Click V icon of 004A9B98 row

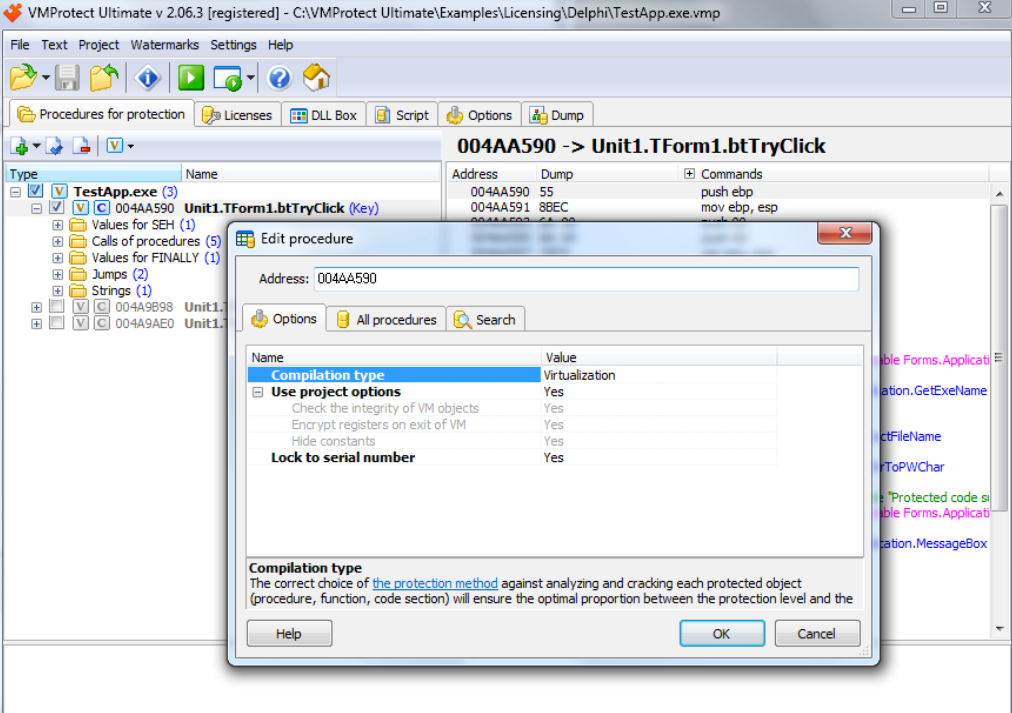81,306
